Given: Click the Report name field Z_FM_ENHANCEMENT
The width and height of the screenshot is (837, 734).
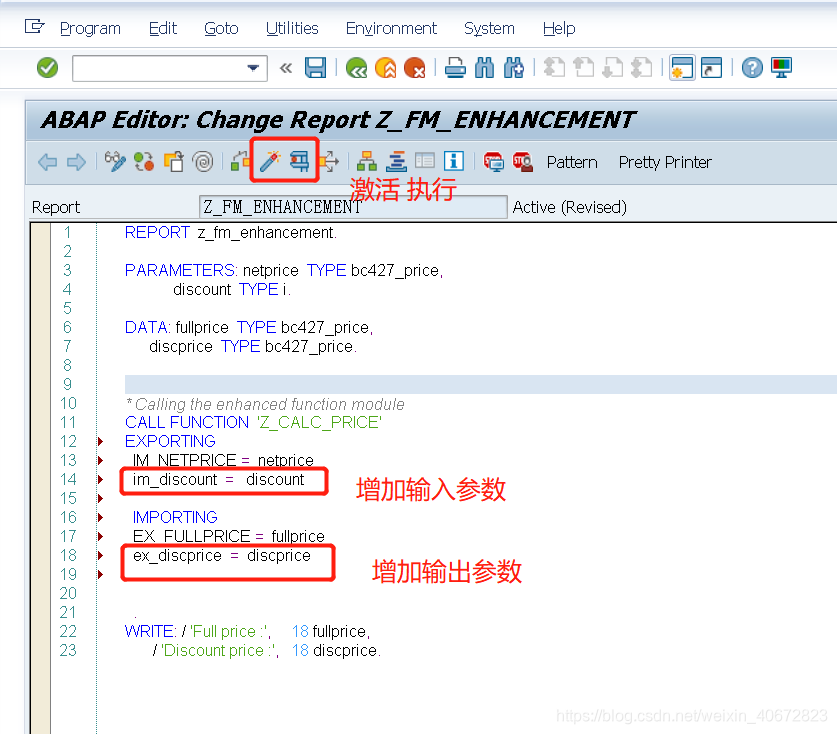Looking at the screenshot, I should (353, 207).
